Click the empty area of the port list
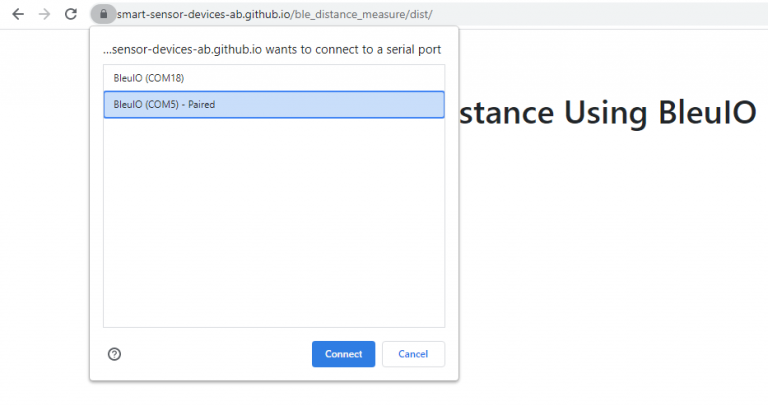Screen dimensions: 768x406 (x=273, y=220)
